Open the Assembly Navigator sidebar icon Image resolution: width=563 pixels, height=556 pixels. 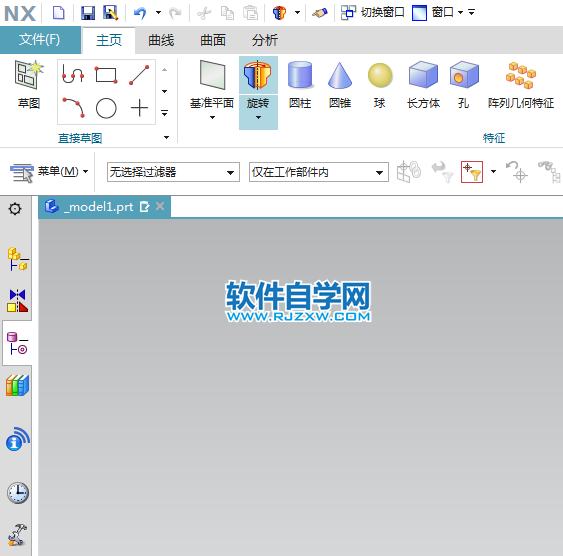pyautogui.click(x=17, y=259)
